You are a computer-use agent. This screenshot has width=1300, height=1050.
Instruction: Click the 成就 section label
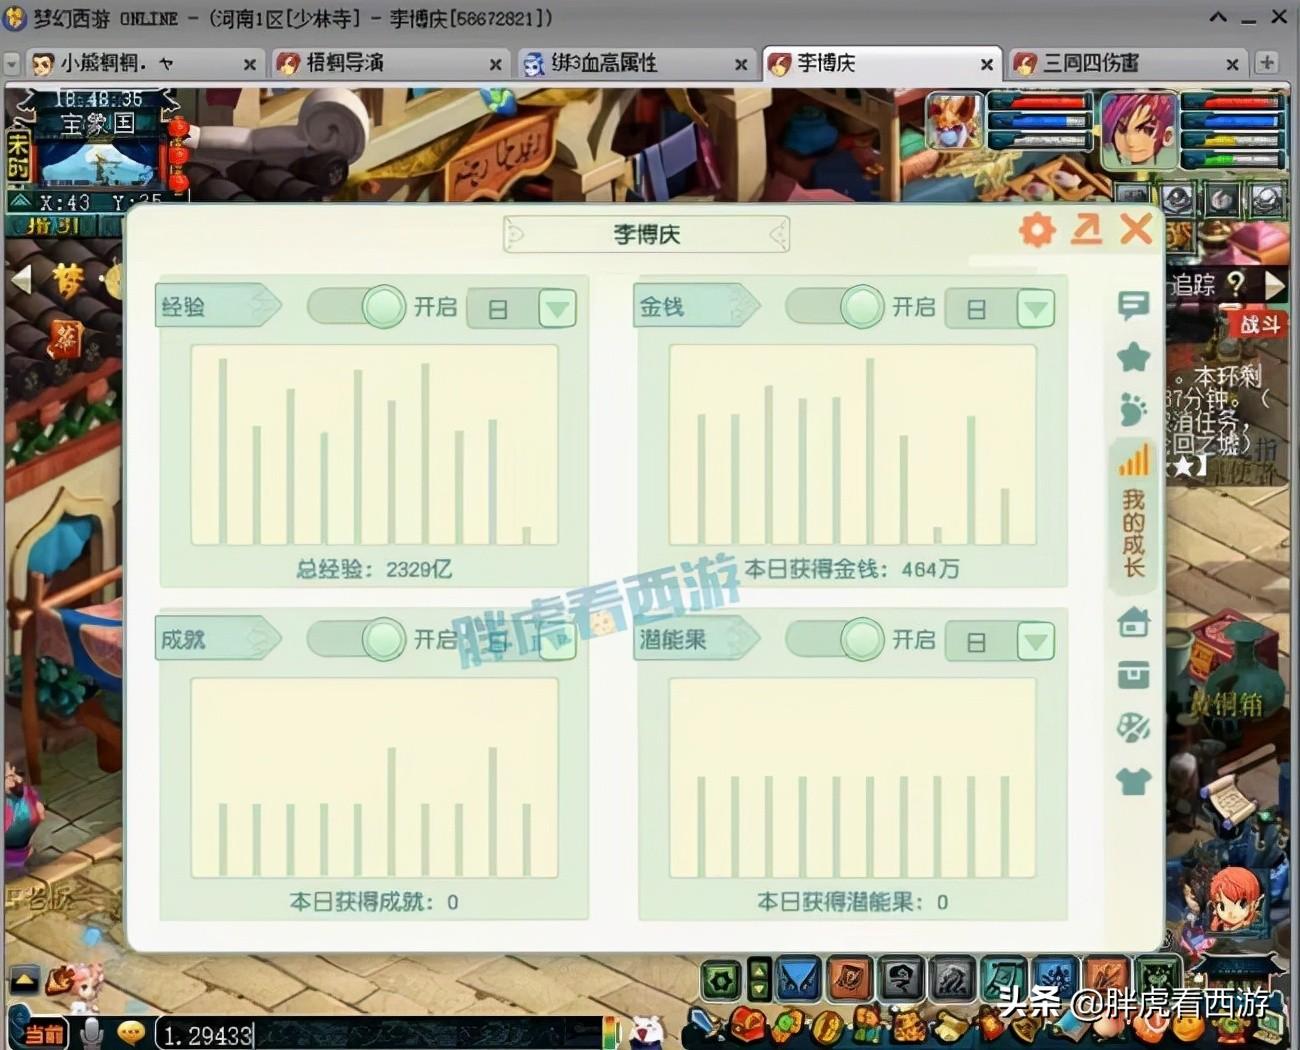[217, 639]
